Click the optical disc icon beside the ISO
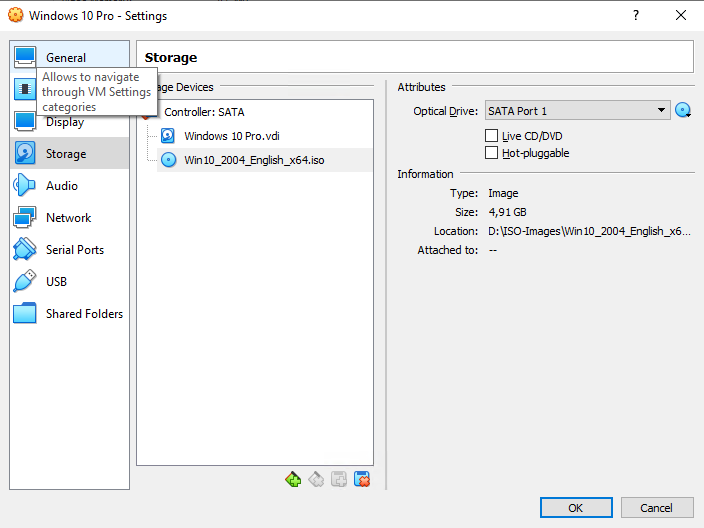 [168, 160]
